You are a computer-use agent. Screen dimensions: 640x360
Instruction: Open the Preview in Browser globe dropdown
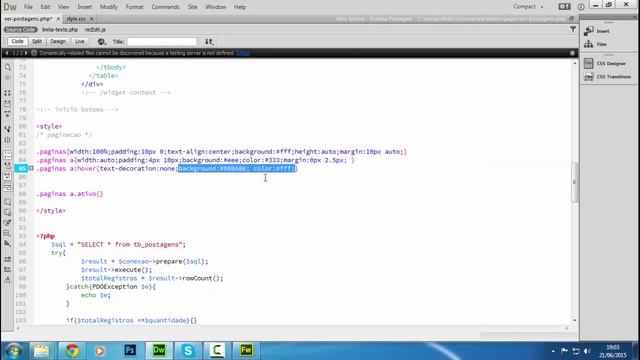point(102,42)
